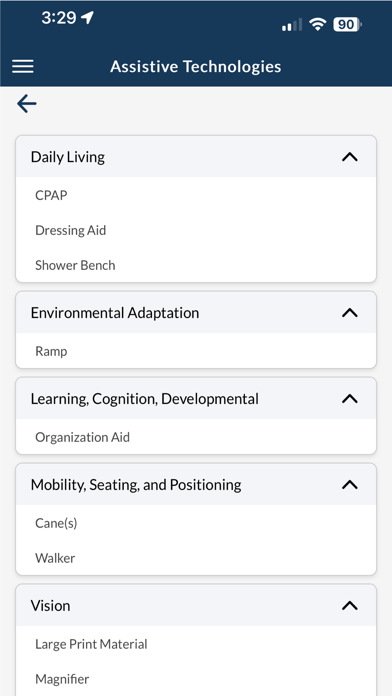Tap the Wi-Fi status icon
The image size is (392, 696).
317,24
